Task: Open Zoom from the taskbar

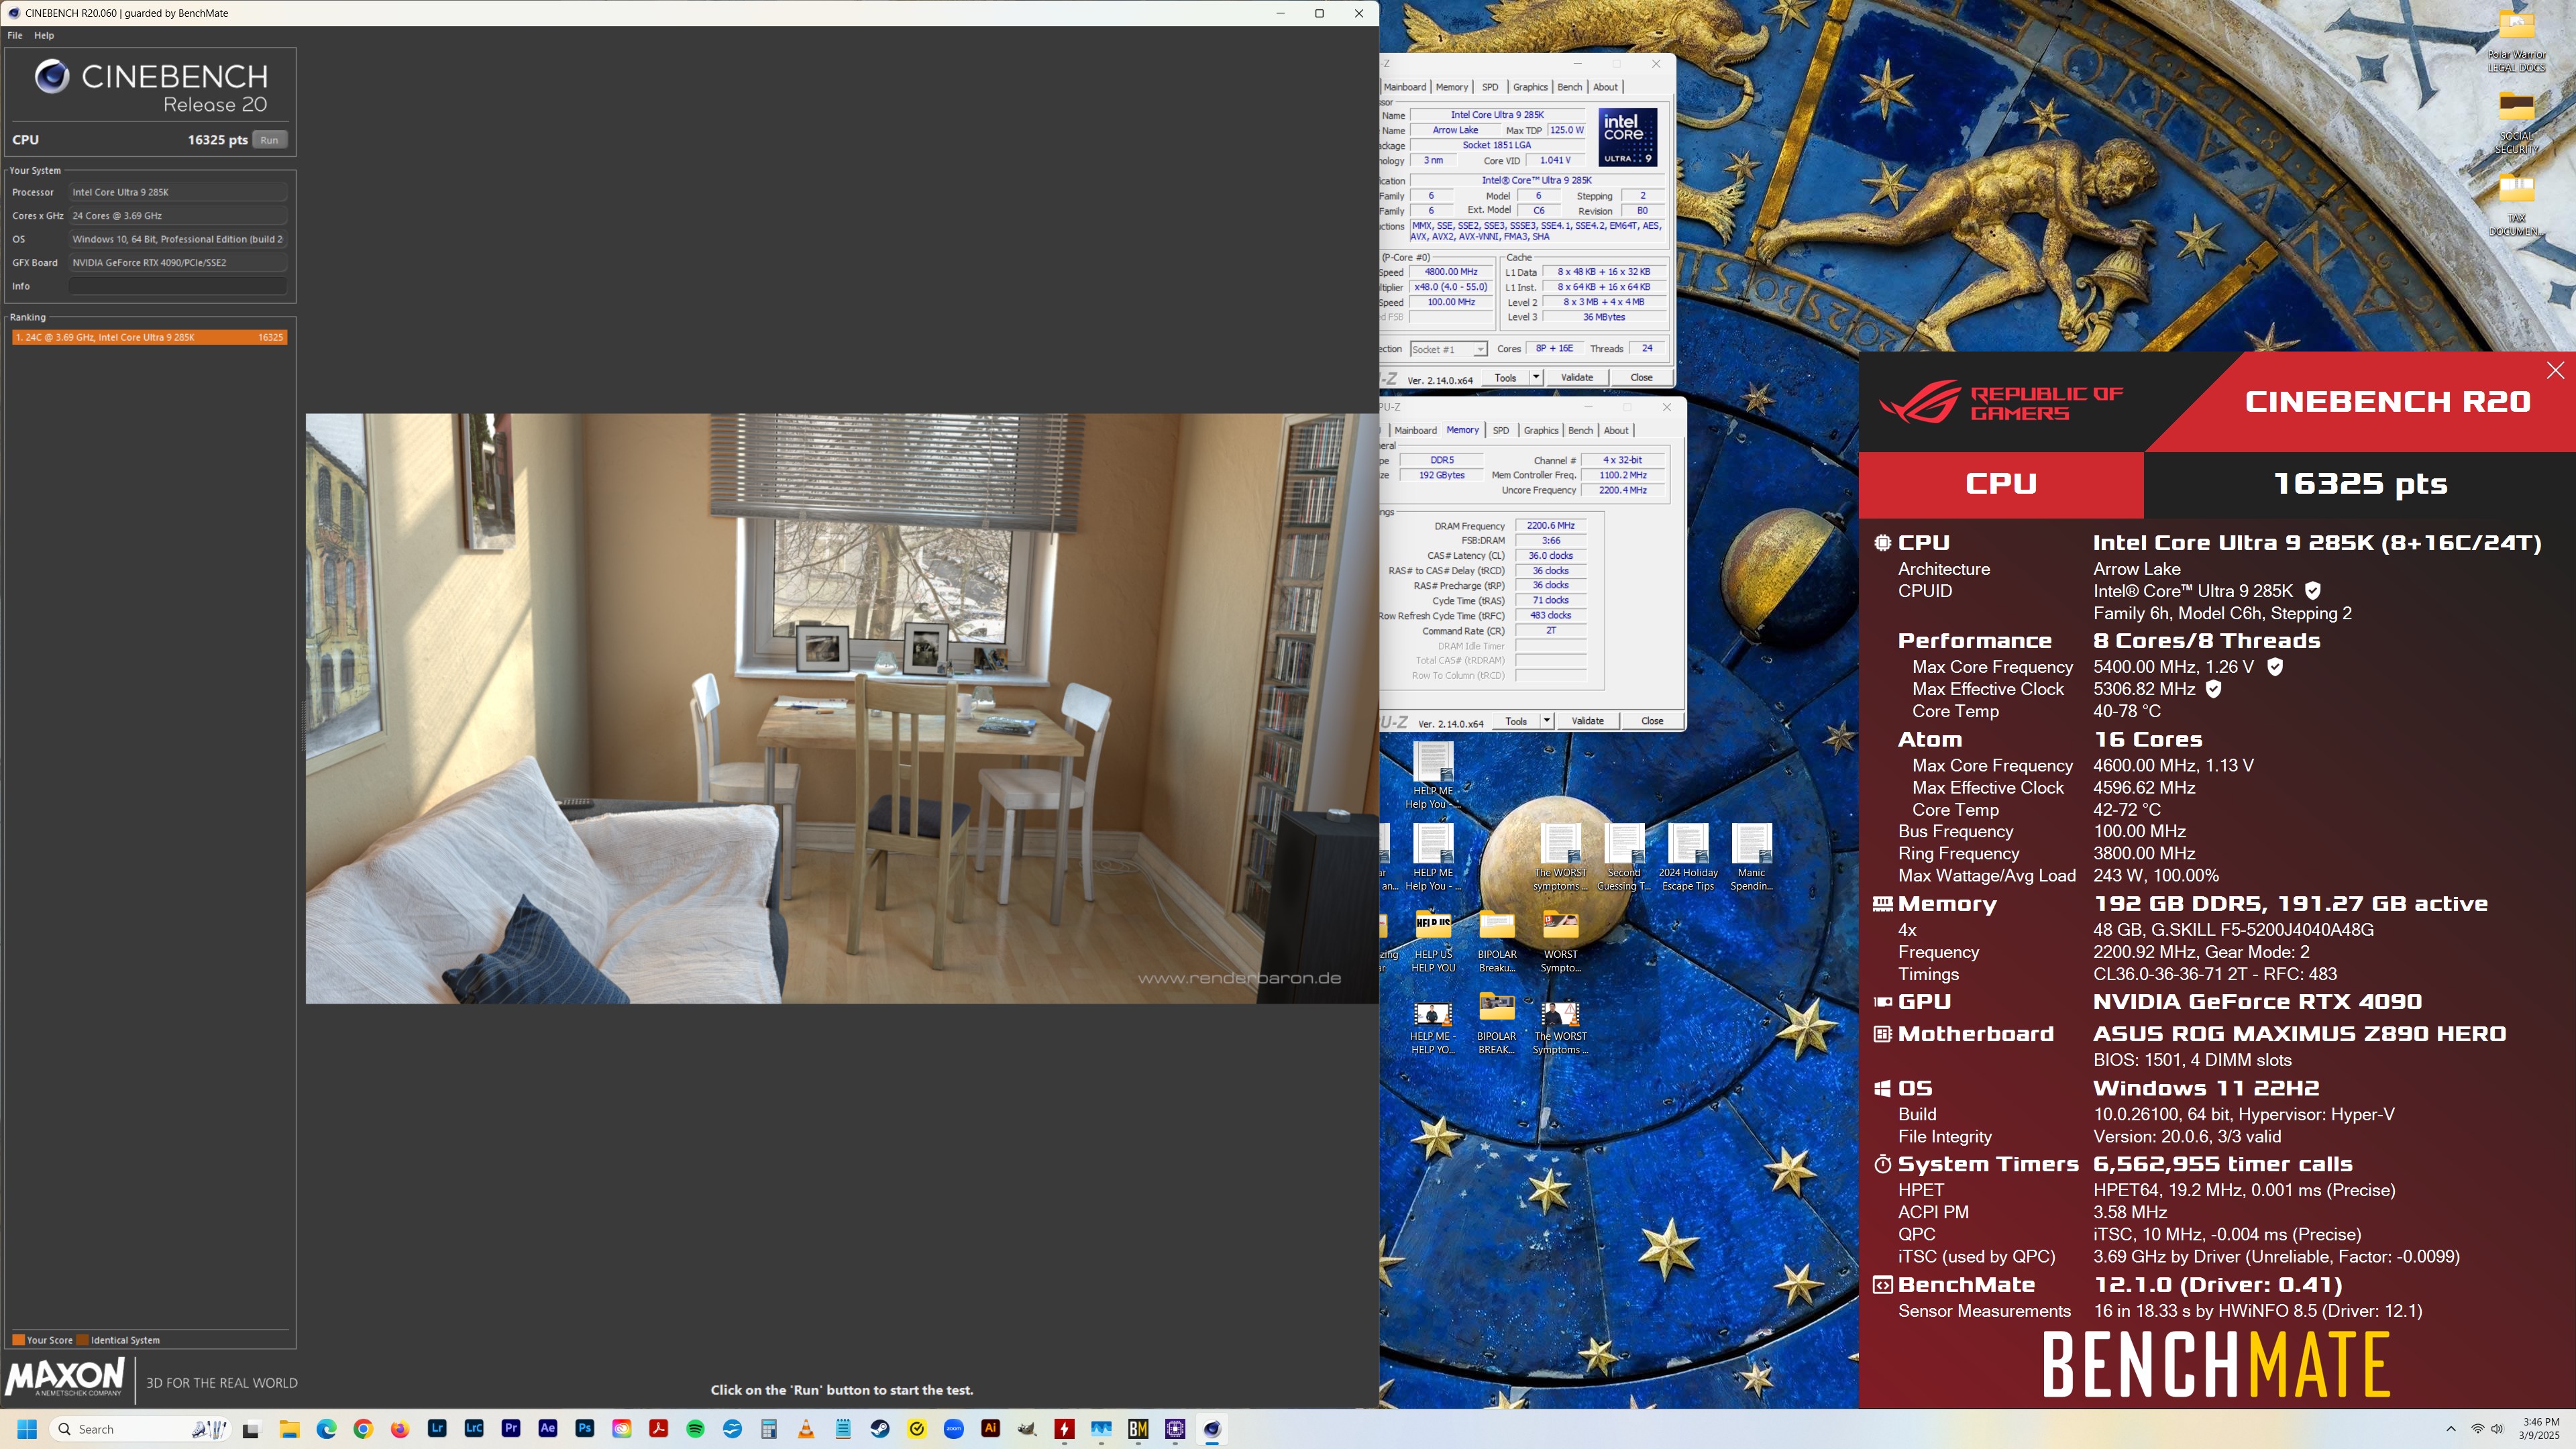Action: tap(954, 1429)
